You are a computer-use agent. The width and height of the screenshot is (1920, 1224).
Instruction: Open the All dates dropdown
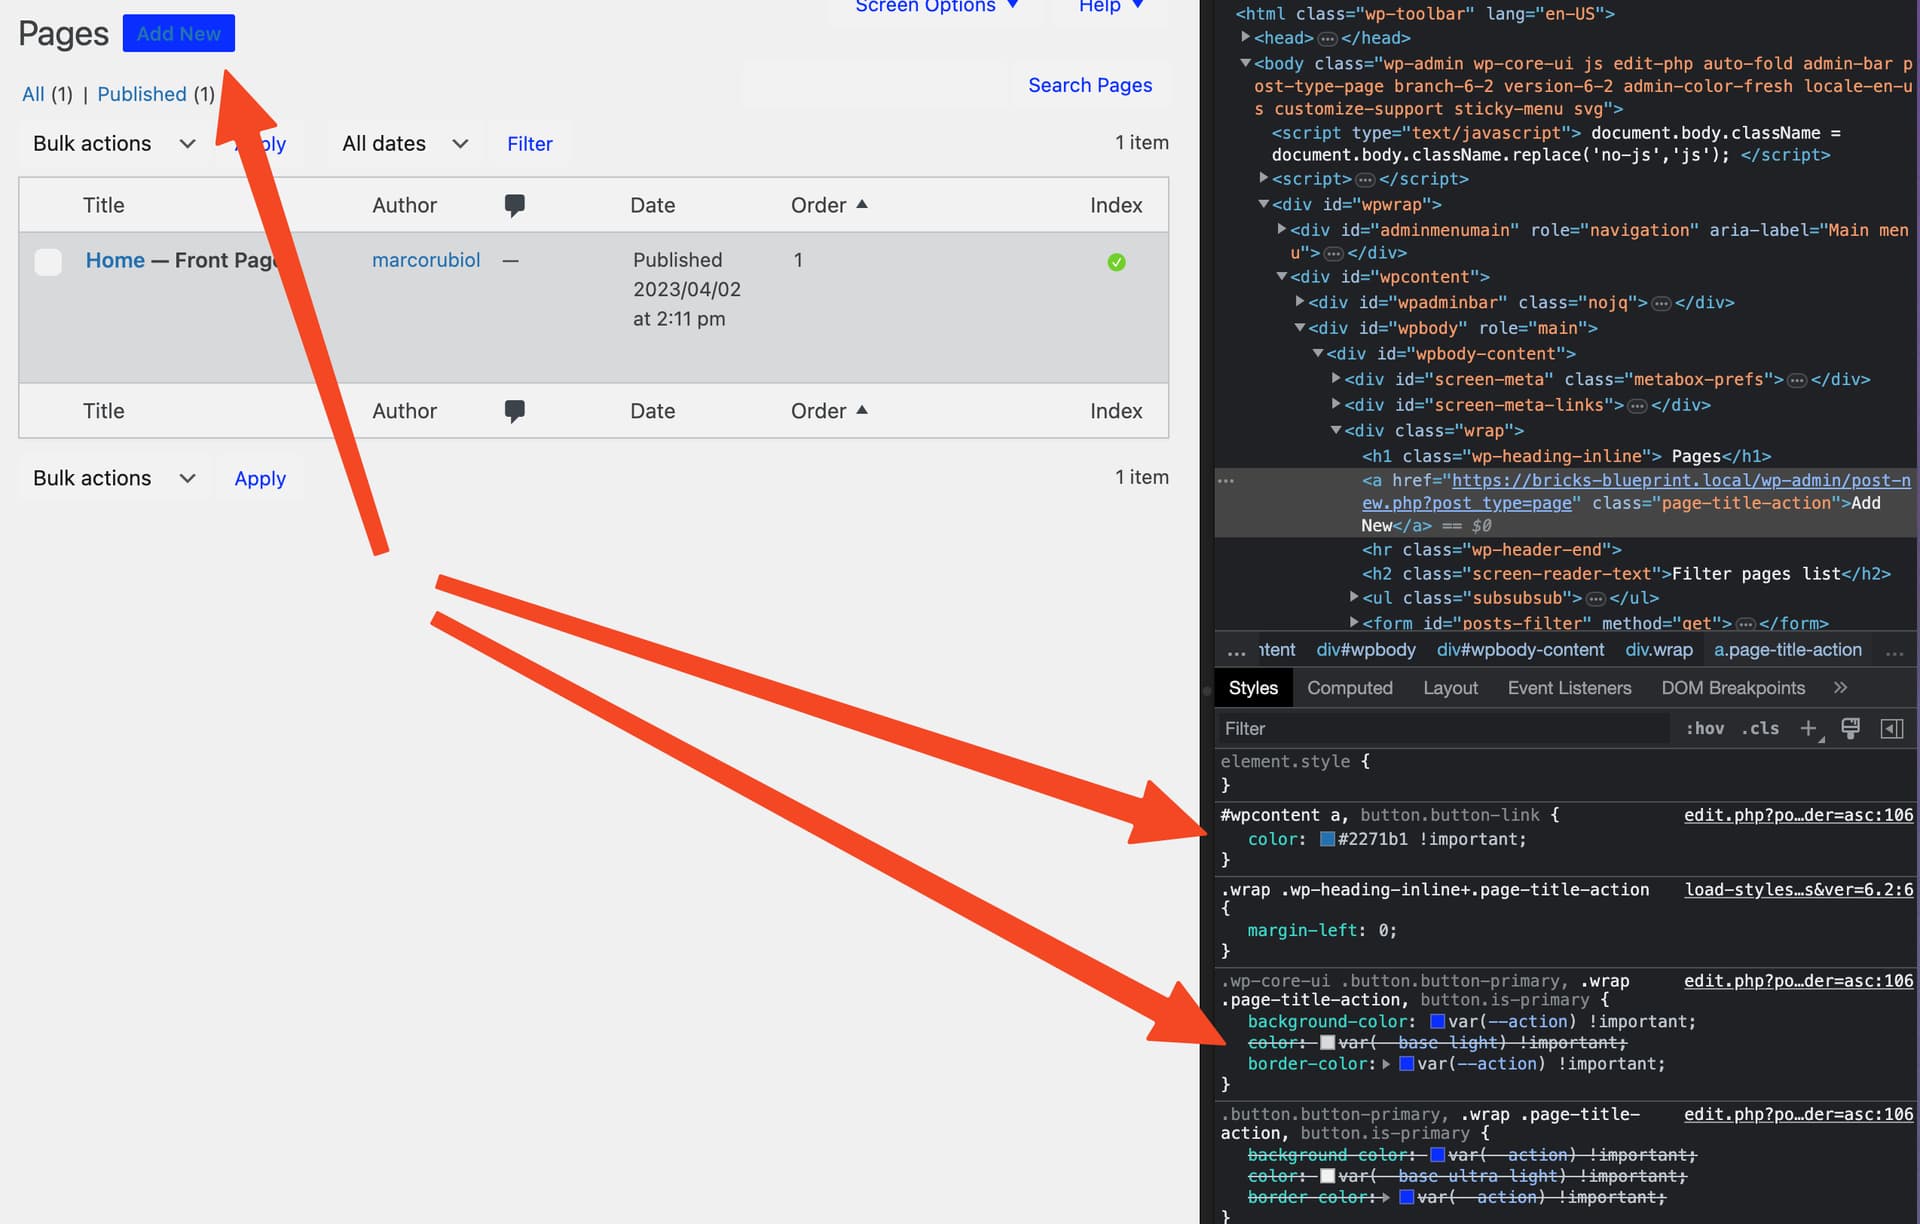[x=403, y=143]
